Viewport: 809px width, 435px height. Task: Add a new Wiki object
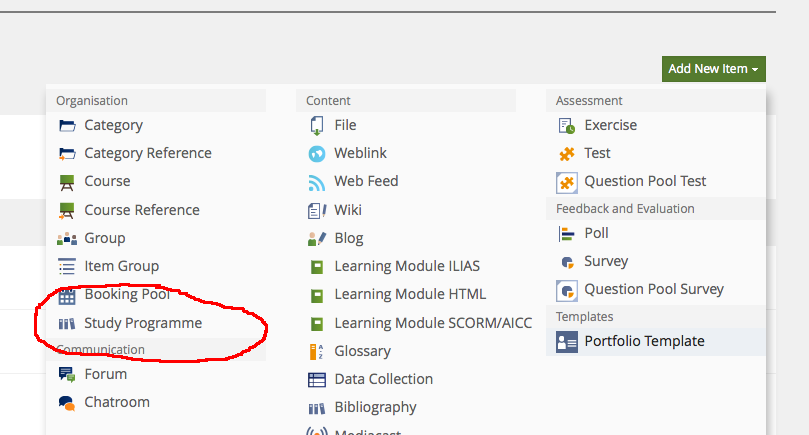pos(348,210)
